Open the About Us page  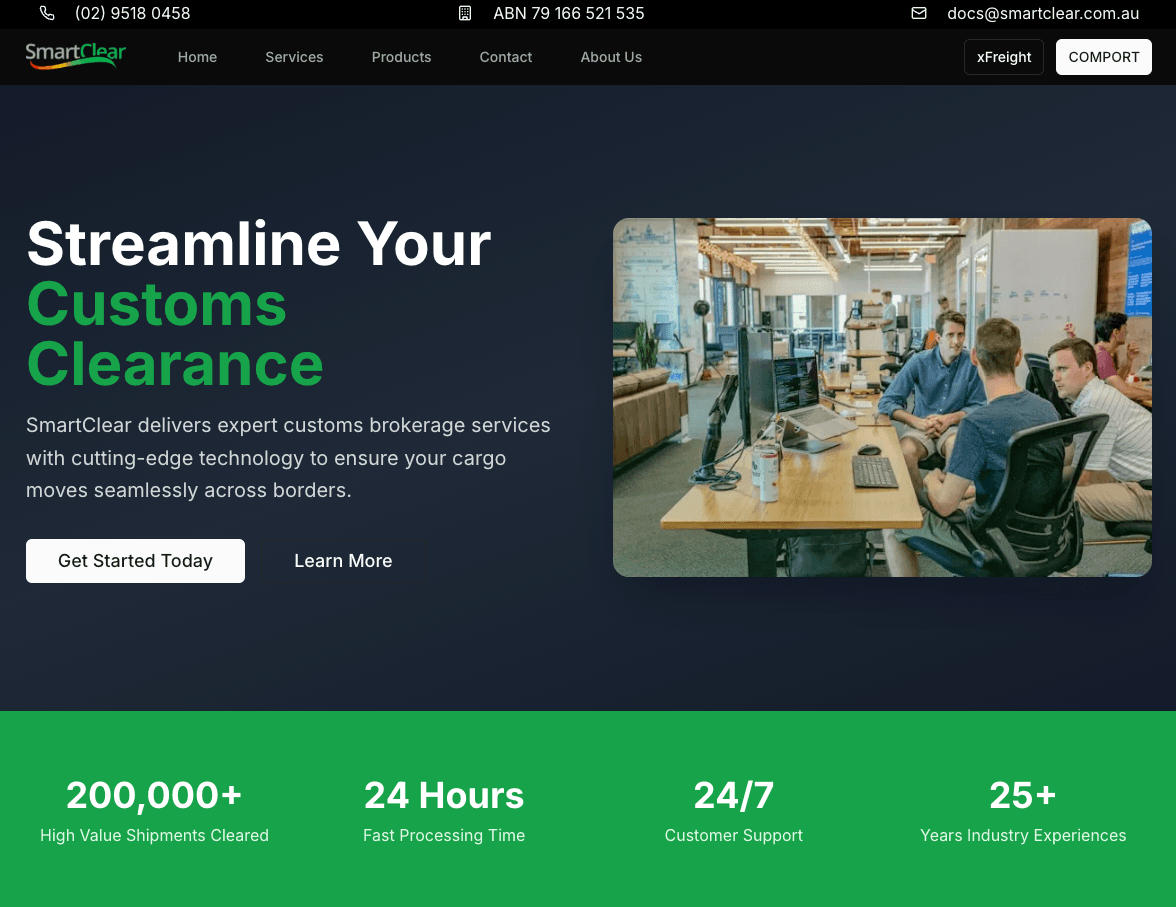point(611,57)
